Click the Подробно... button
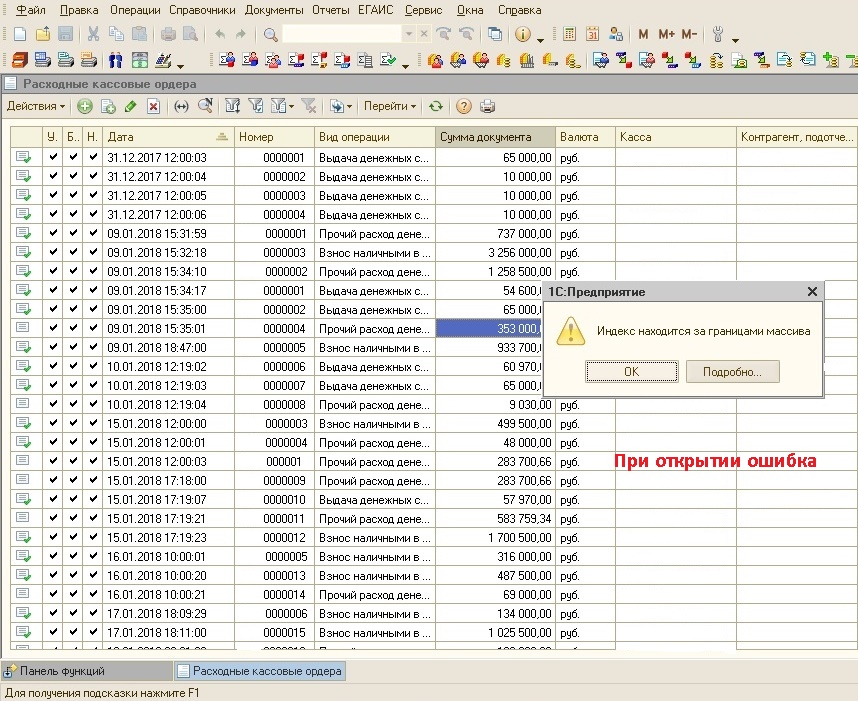Screen dimensions: 858x701 coord(732,372)
